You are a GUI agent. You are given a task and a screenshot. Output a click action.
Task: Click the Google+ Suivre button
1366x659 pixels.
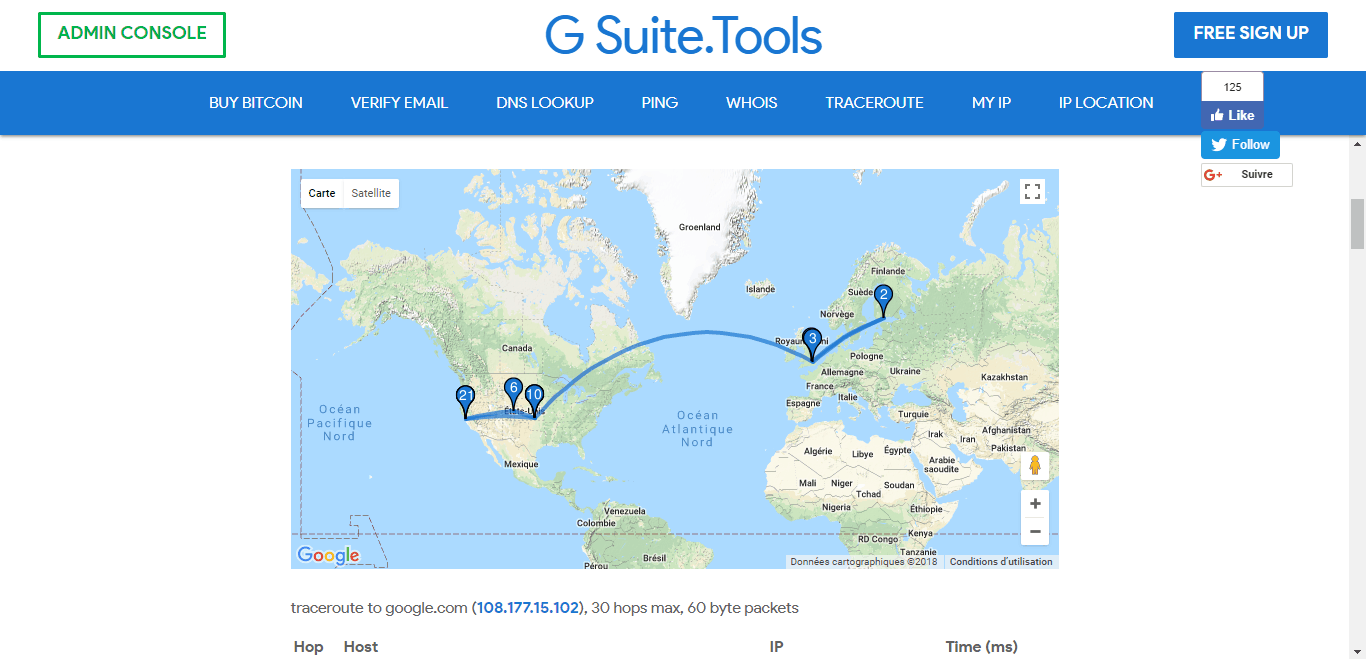pos(1247,175)
